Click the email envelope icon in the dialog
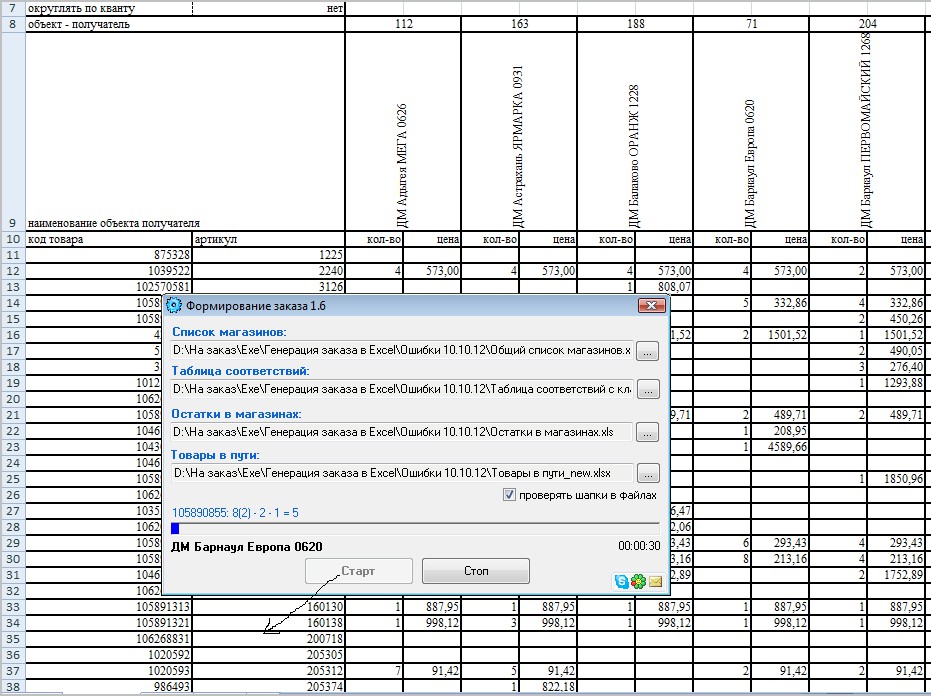Image resolution: width=931 pixels, height=696 pixels. [x=656, y=581]
